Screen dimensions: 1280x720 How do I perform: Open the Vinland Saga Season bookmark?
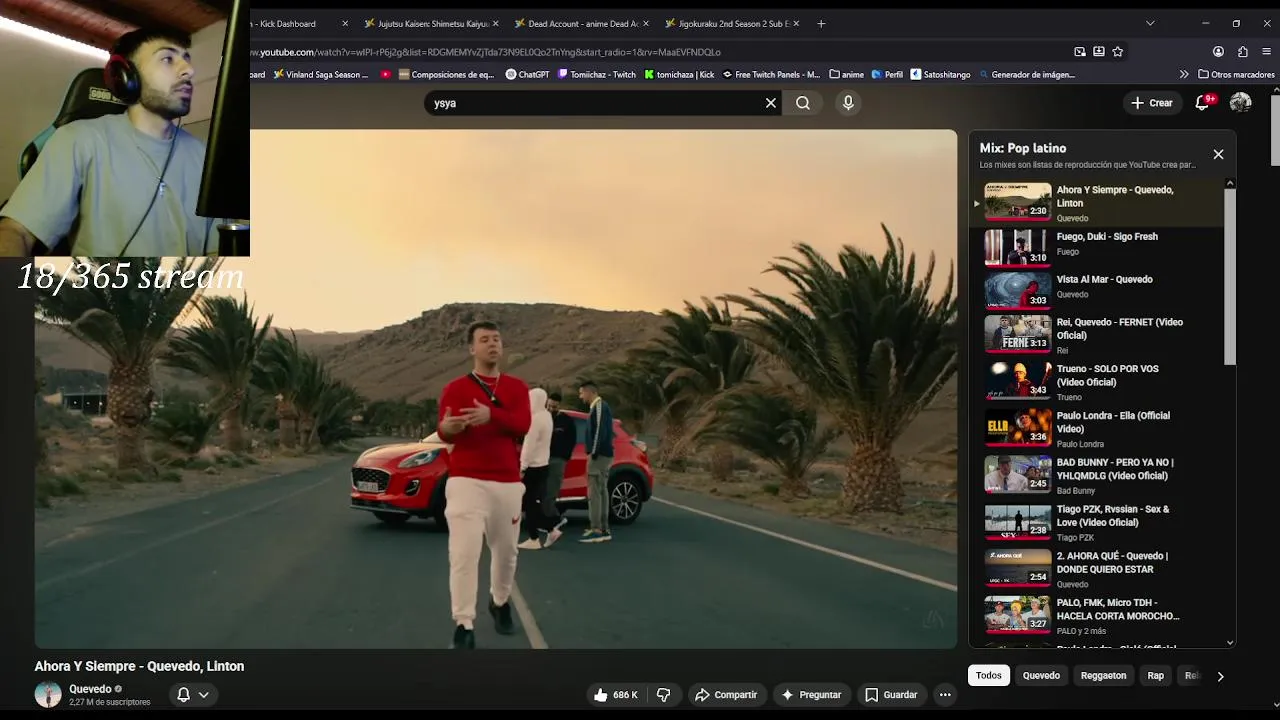320,74
